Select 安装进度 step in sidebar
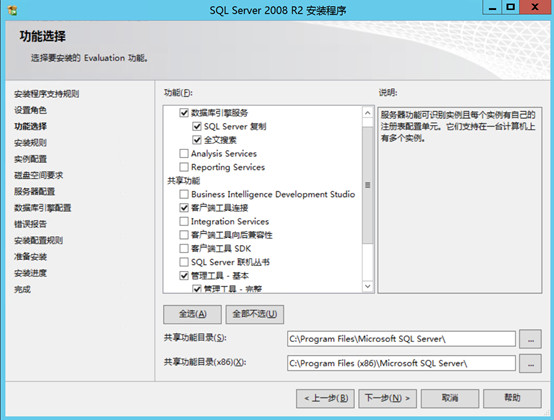Screen dimensions: 554x420 [x=30, y=273]
